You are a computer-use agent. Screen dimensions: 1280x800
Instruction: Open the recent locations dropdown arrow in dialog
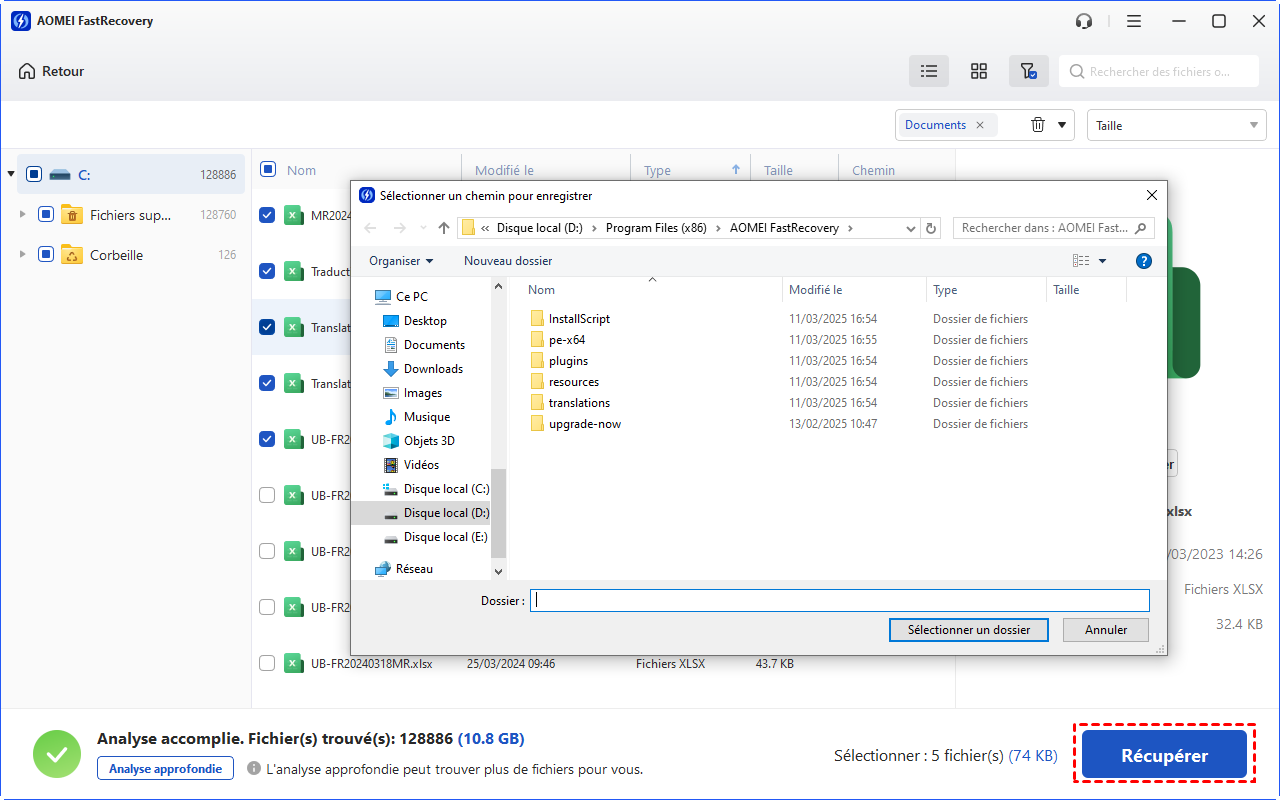click(423, 228)
